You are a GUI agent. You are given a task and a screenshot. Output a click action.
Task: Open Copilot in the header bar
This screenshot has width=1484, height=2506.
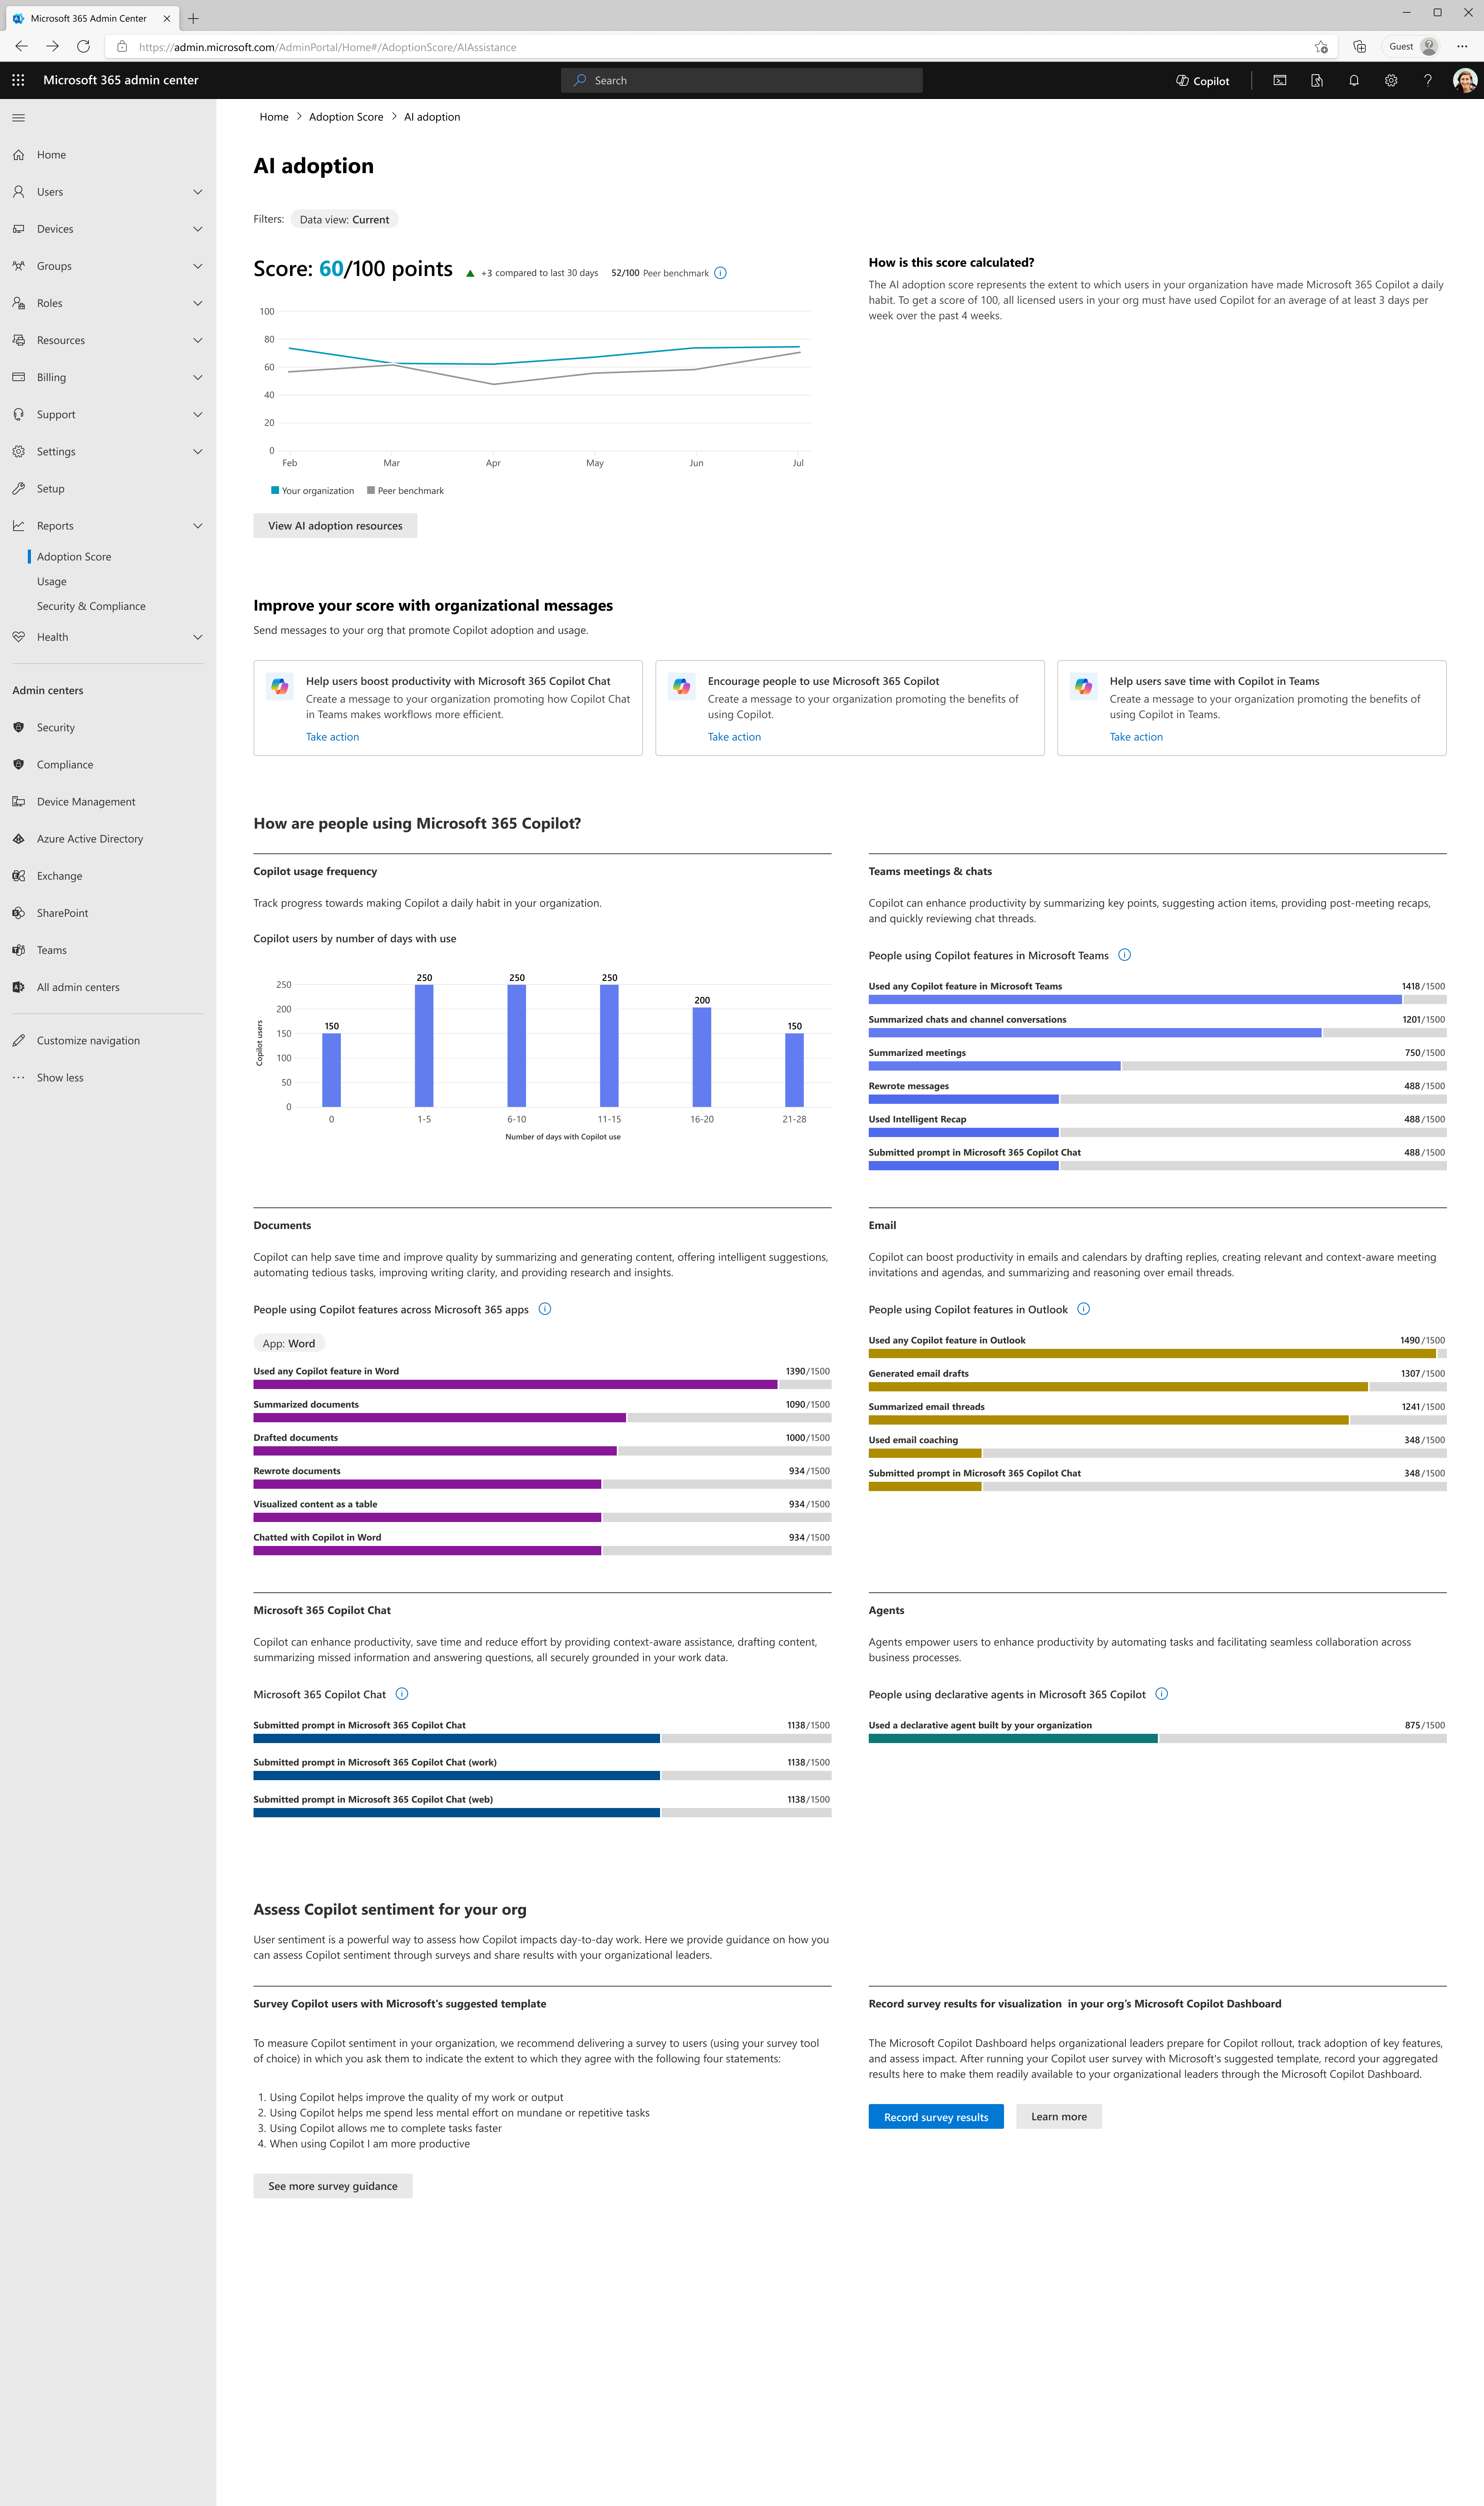(1203, 81)
